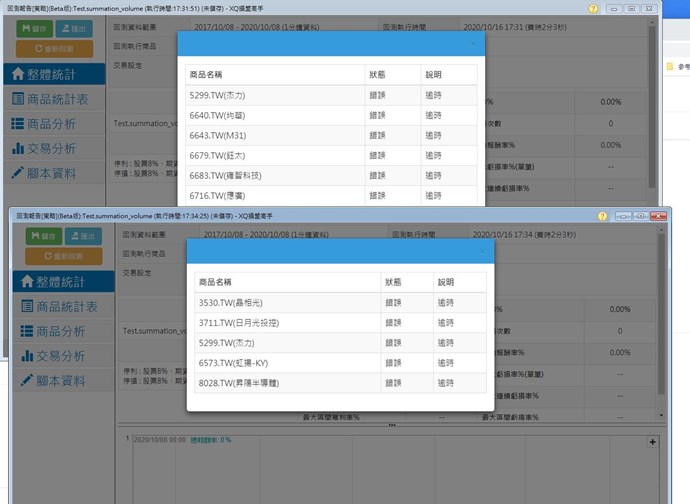Select row 8028.TW in front dialog
This screenshot has height=504, width=690.
(x=341, y=383)
